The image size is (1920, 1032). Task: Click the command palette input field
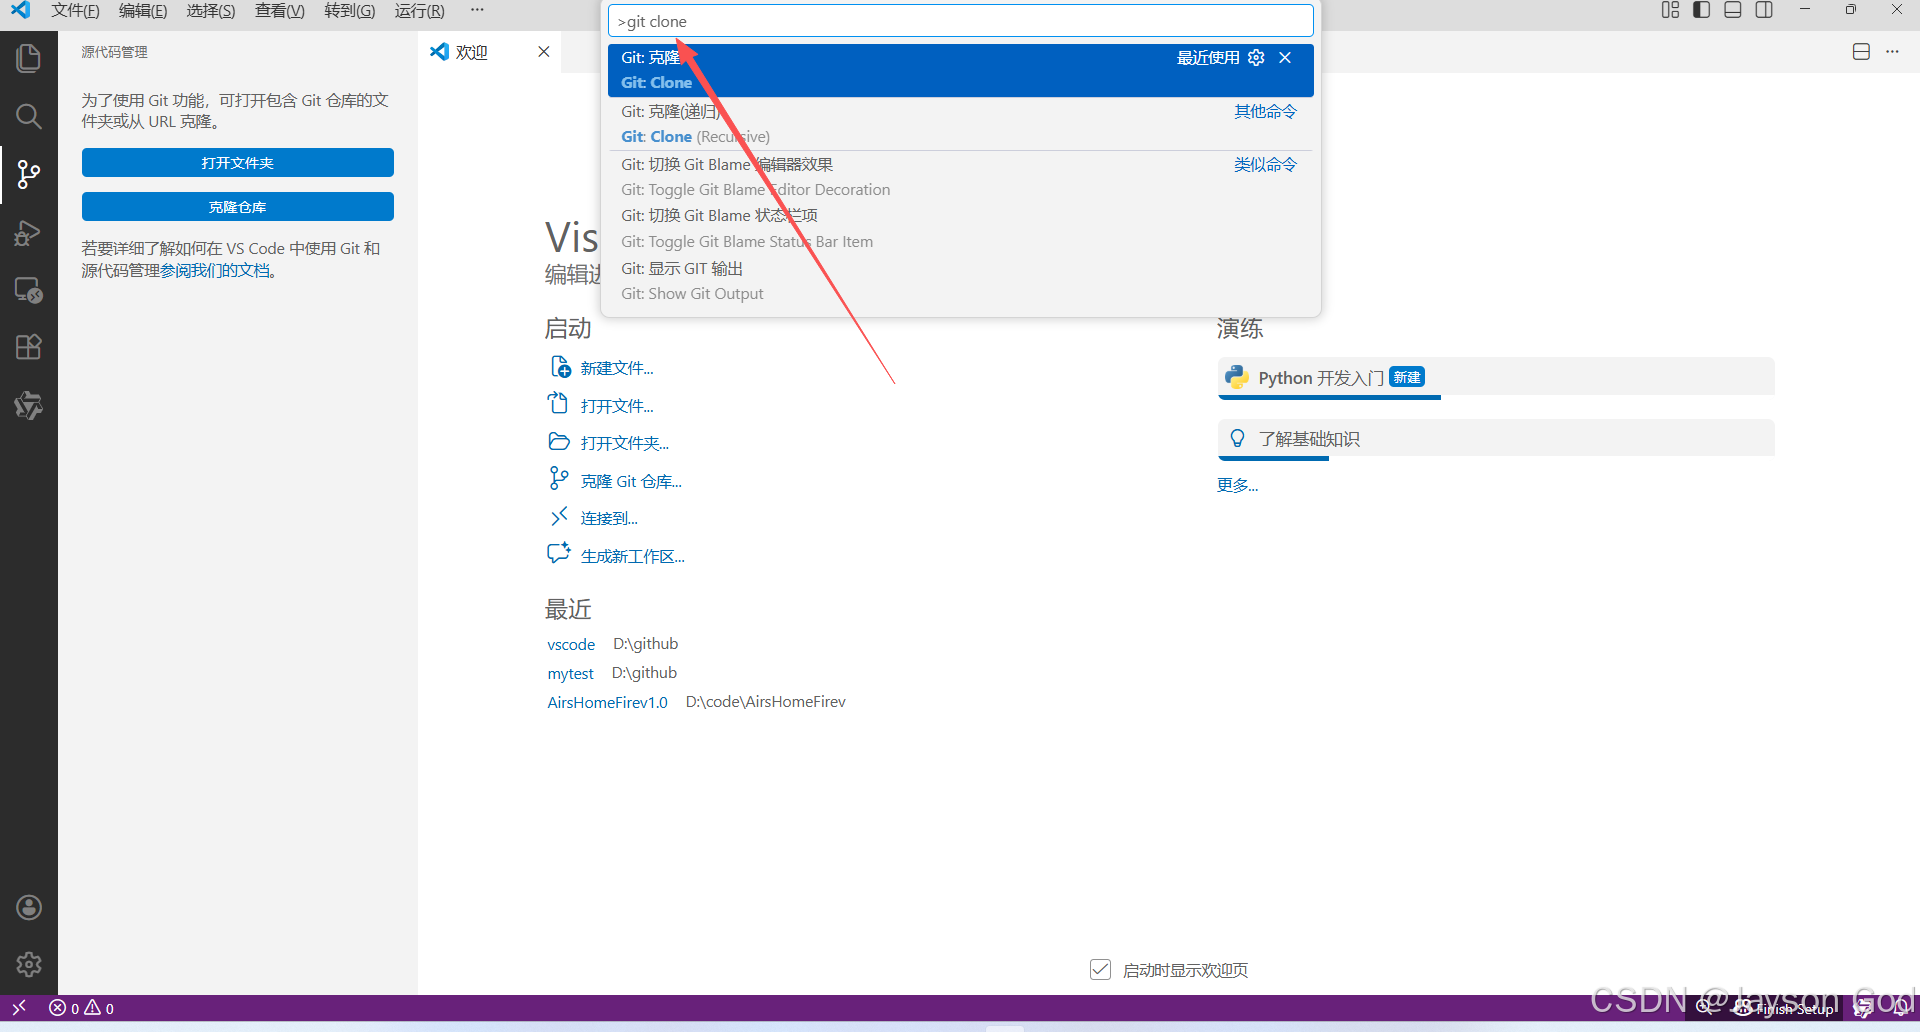tap(961, 21)
